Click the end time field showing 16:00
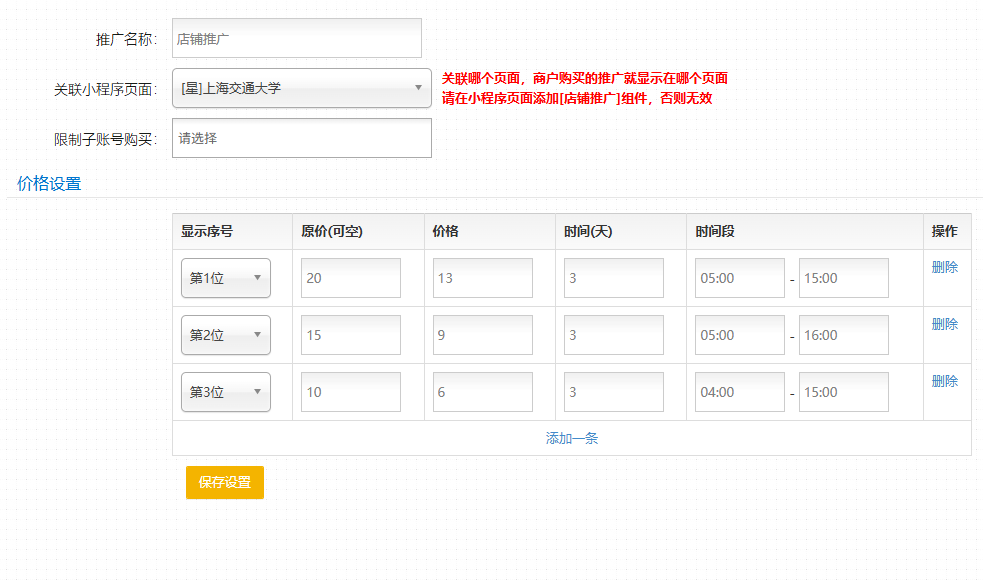Viewport: 983px width, 580px height. click(x=843, y=335)
